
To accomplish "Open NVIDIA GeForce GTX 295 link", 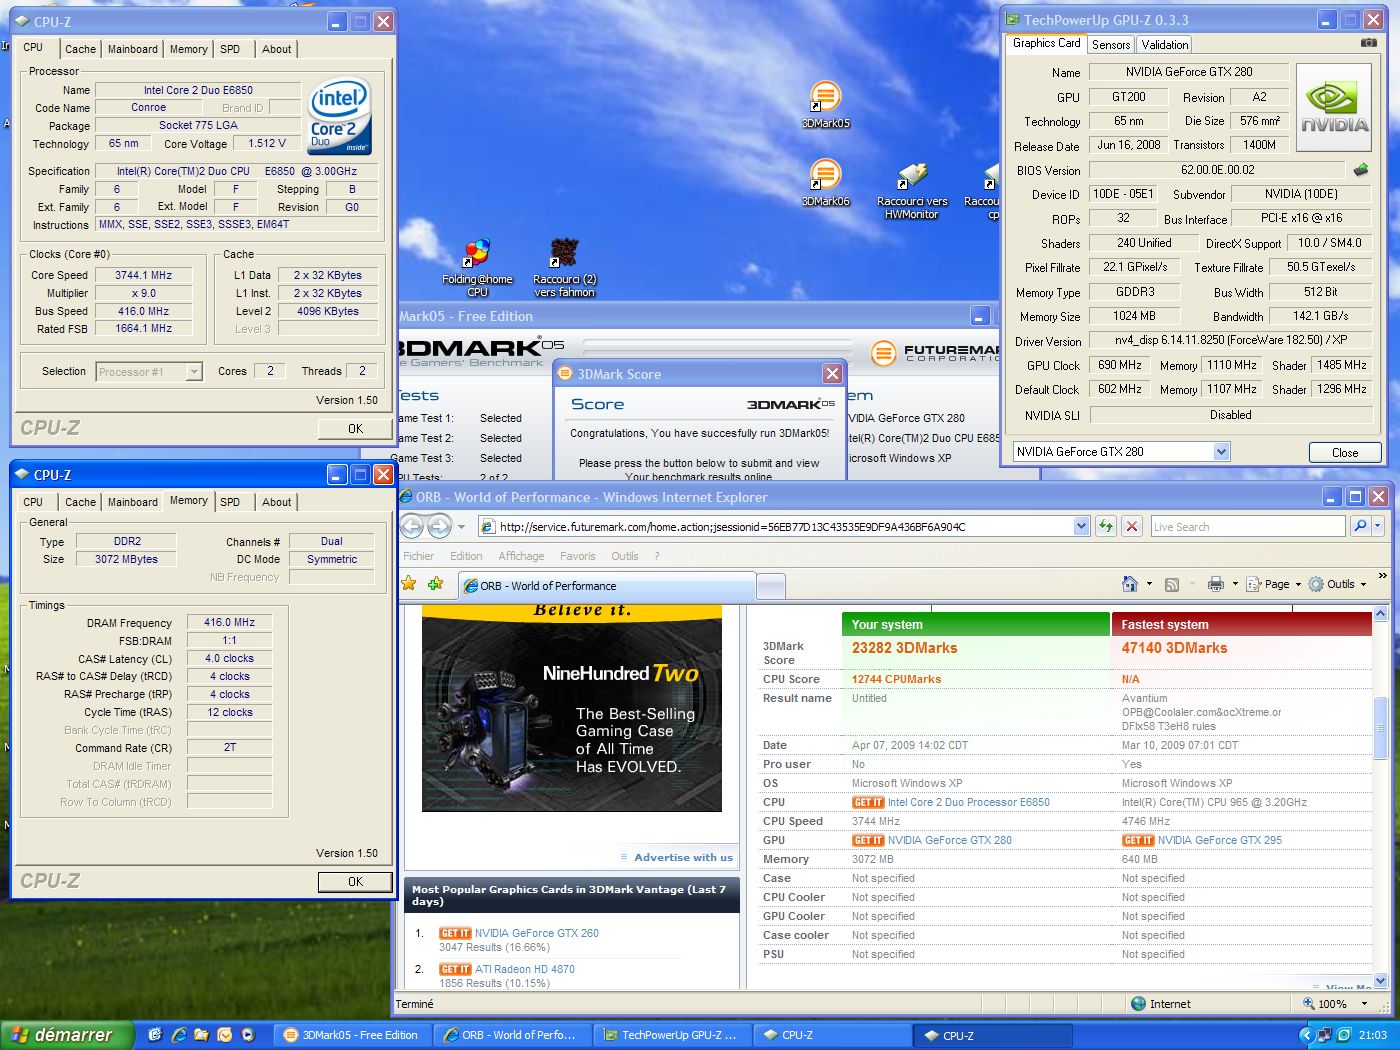I will (1219, 840).
